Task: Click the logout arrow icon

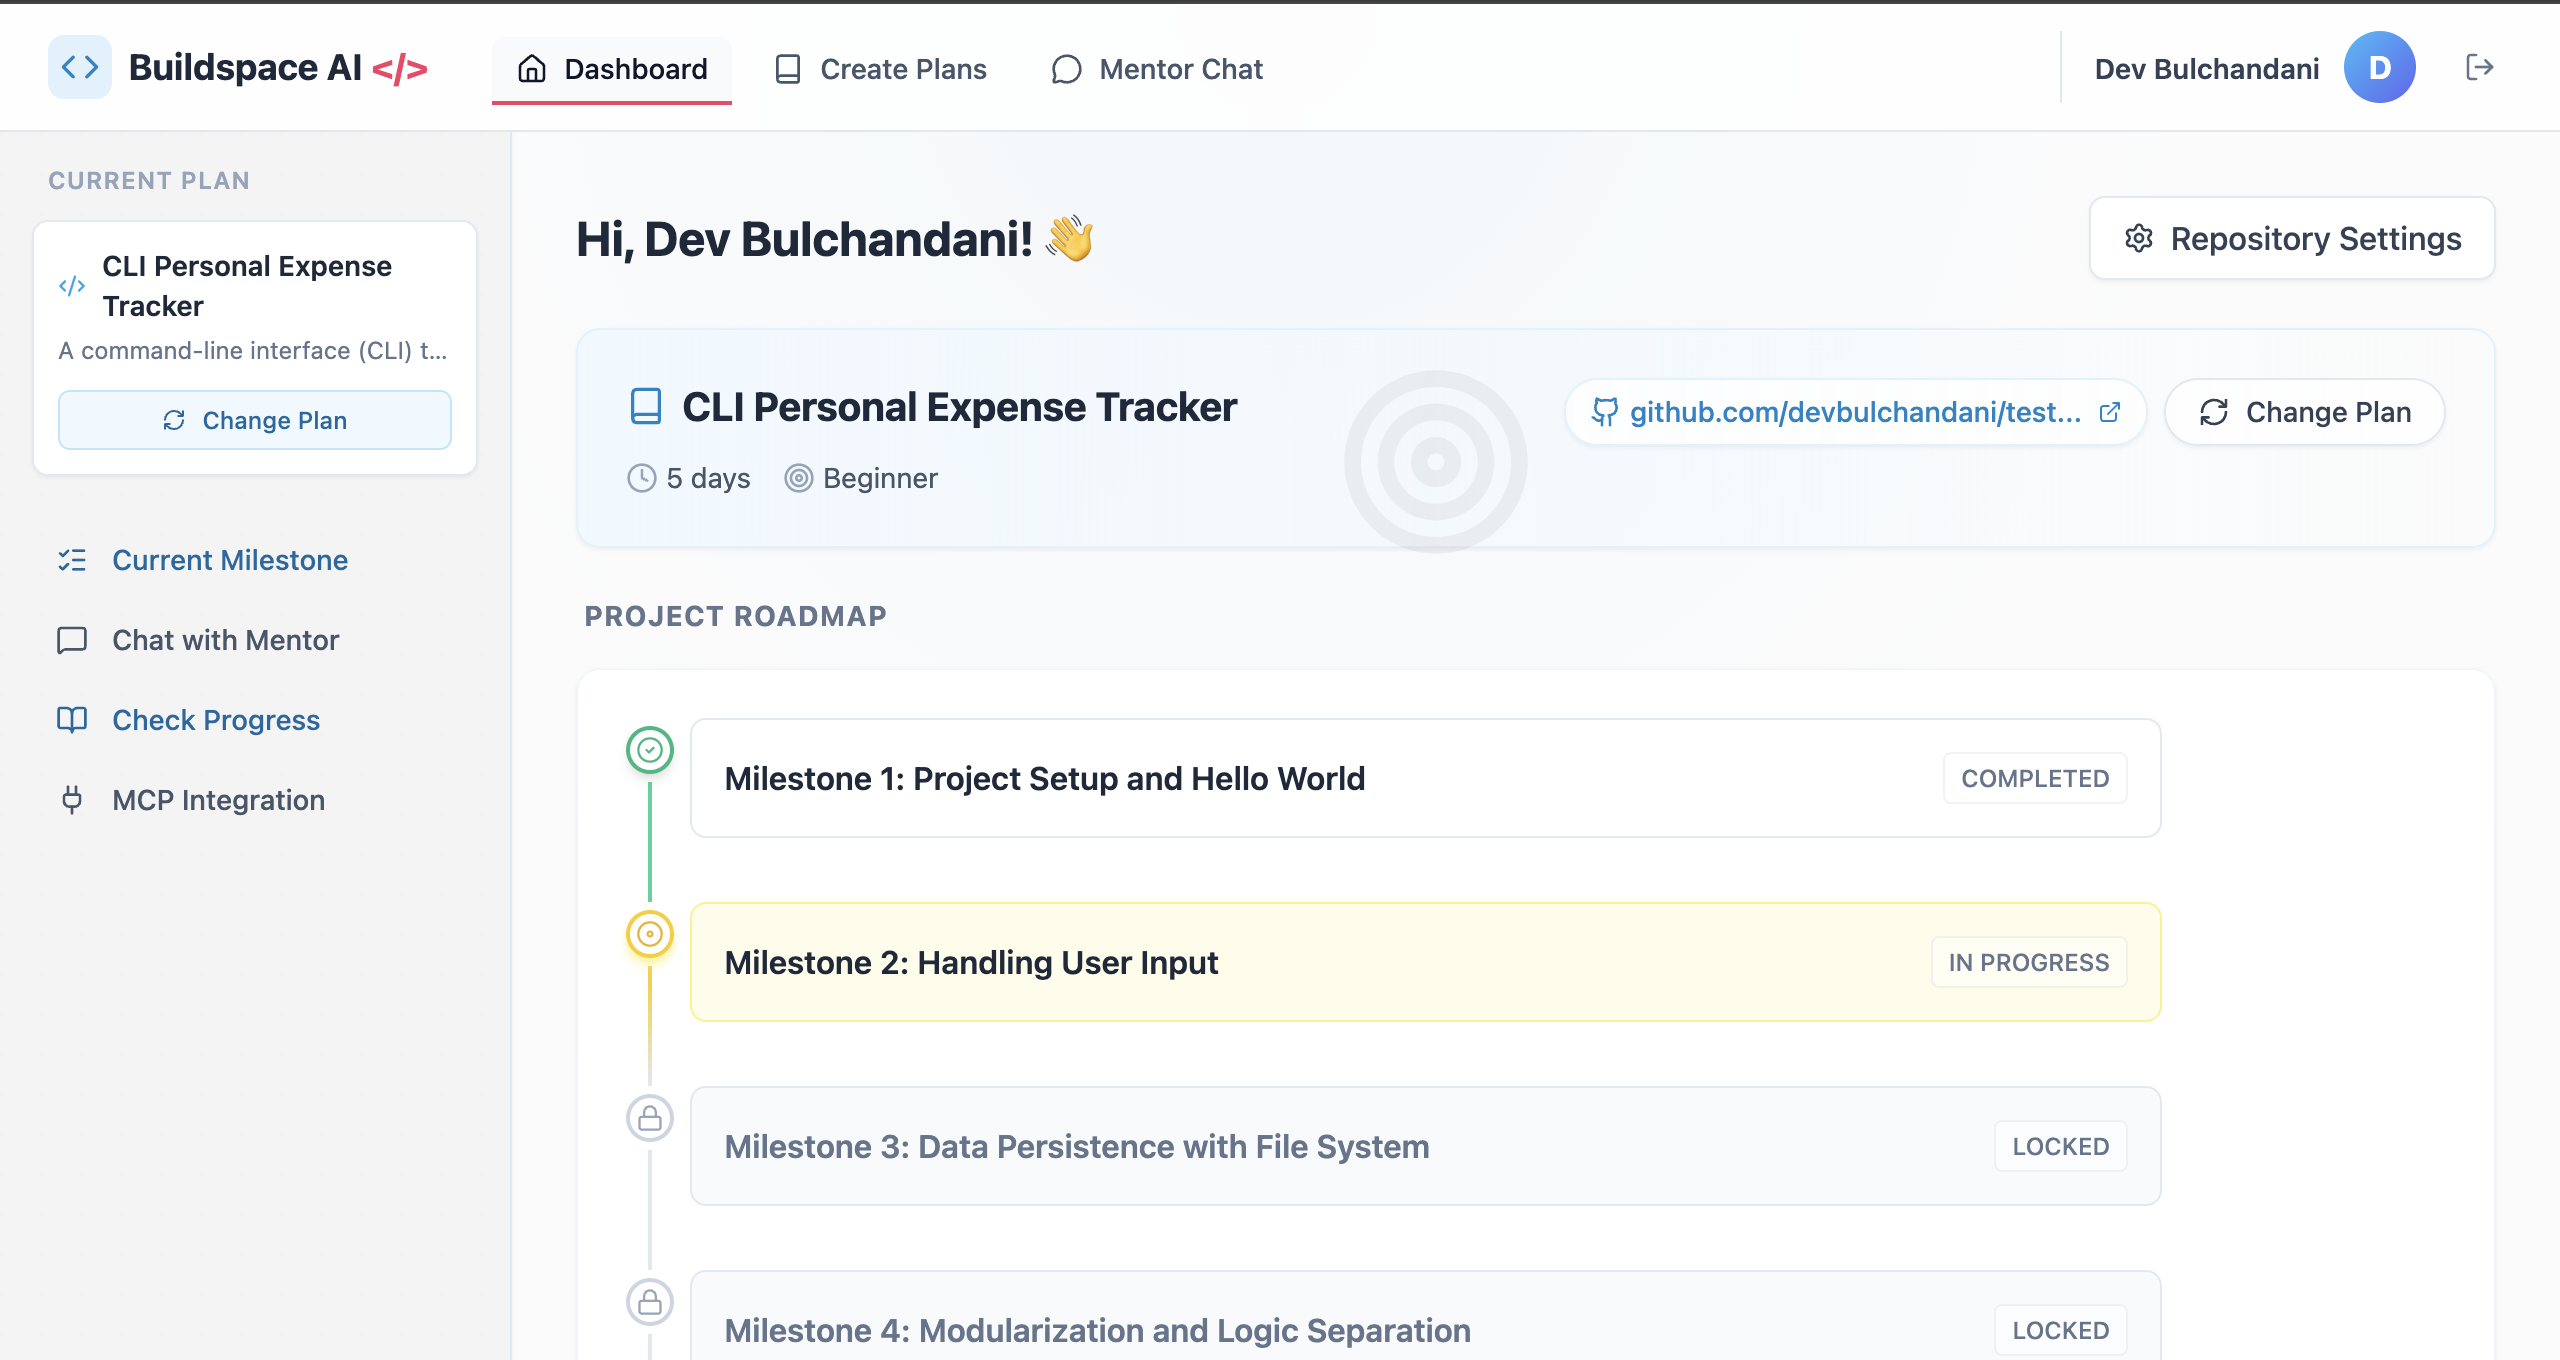Action: (x=2479, y=68)
